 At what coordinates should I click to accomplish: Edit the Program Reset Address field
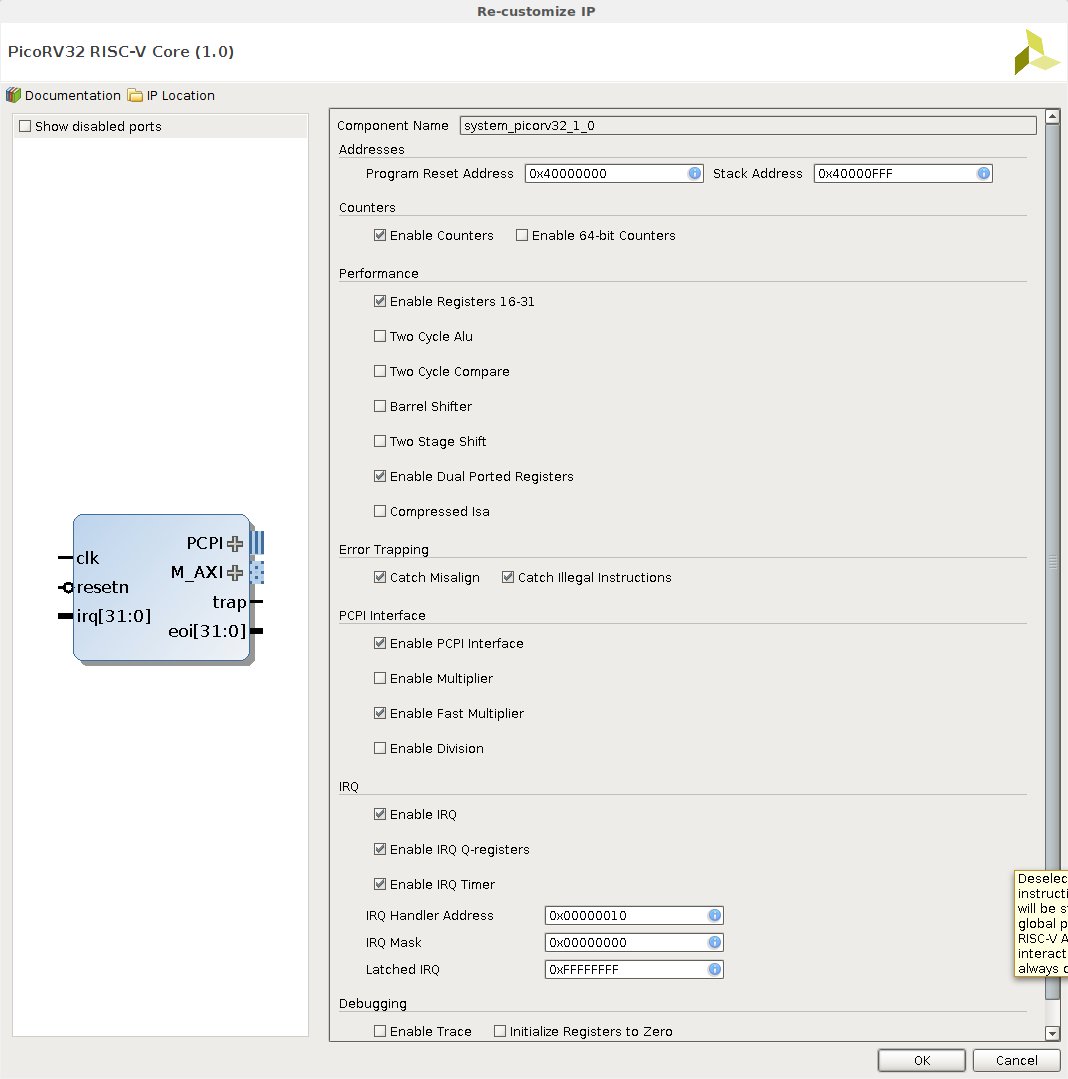[614, 173]
